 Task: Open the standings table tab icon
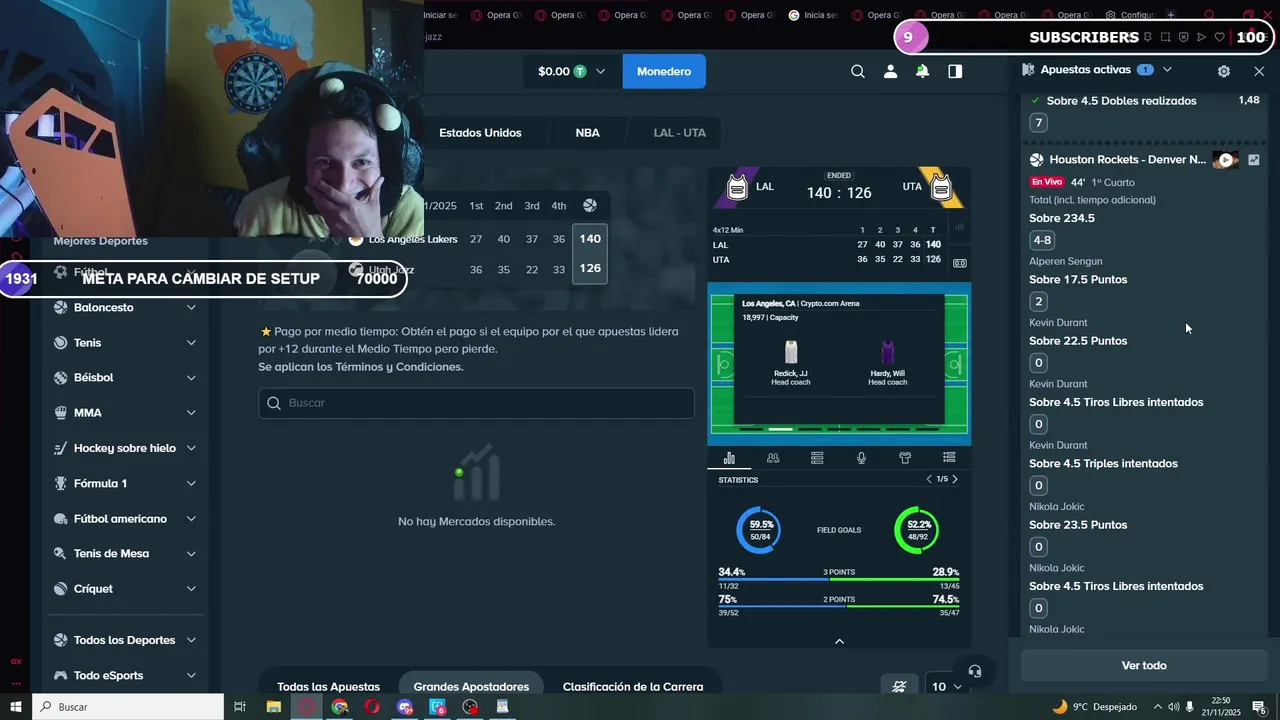pos(817,458)
